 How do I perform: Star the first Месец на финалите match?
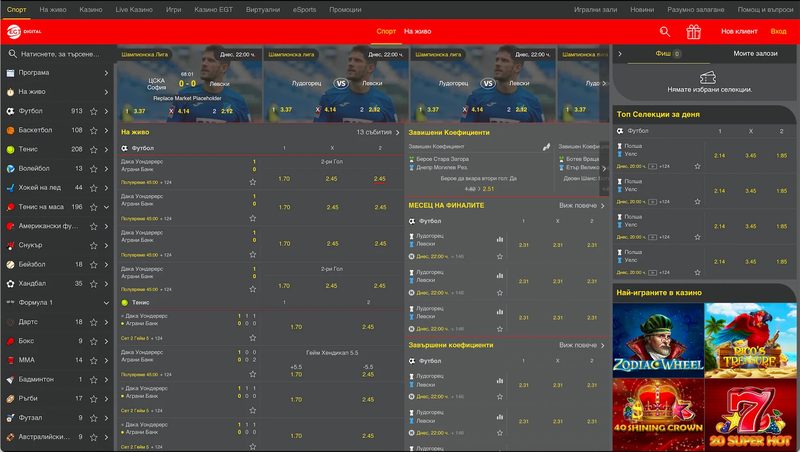[x=500, y=257]
